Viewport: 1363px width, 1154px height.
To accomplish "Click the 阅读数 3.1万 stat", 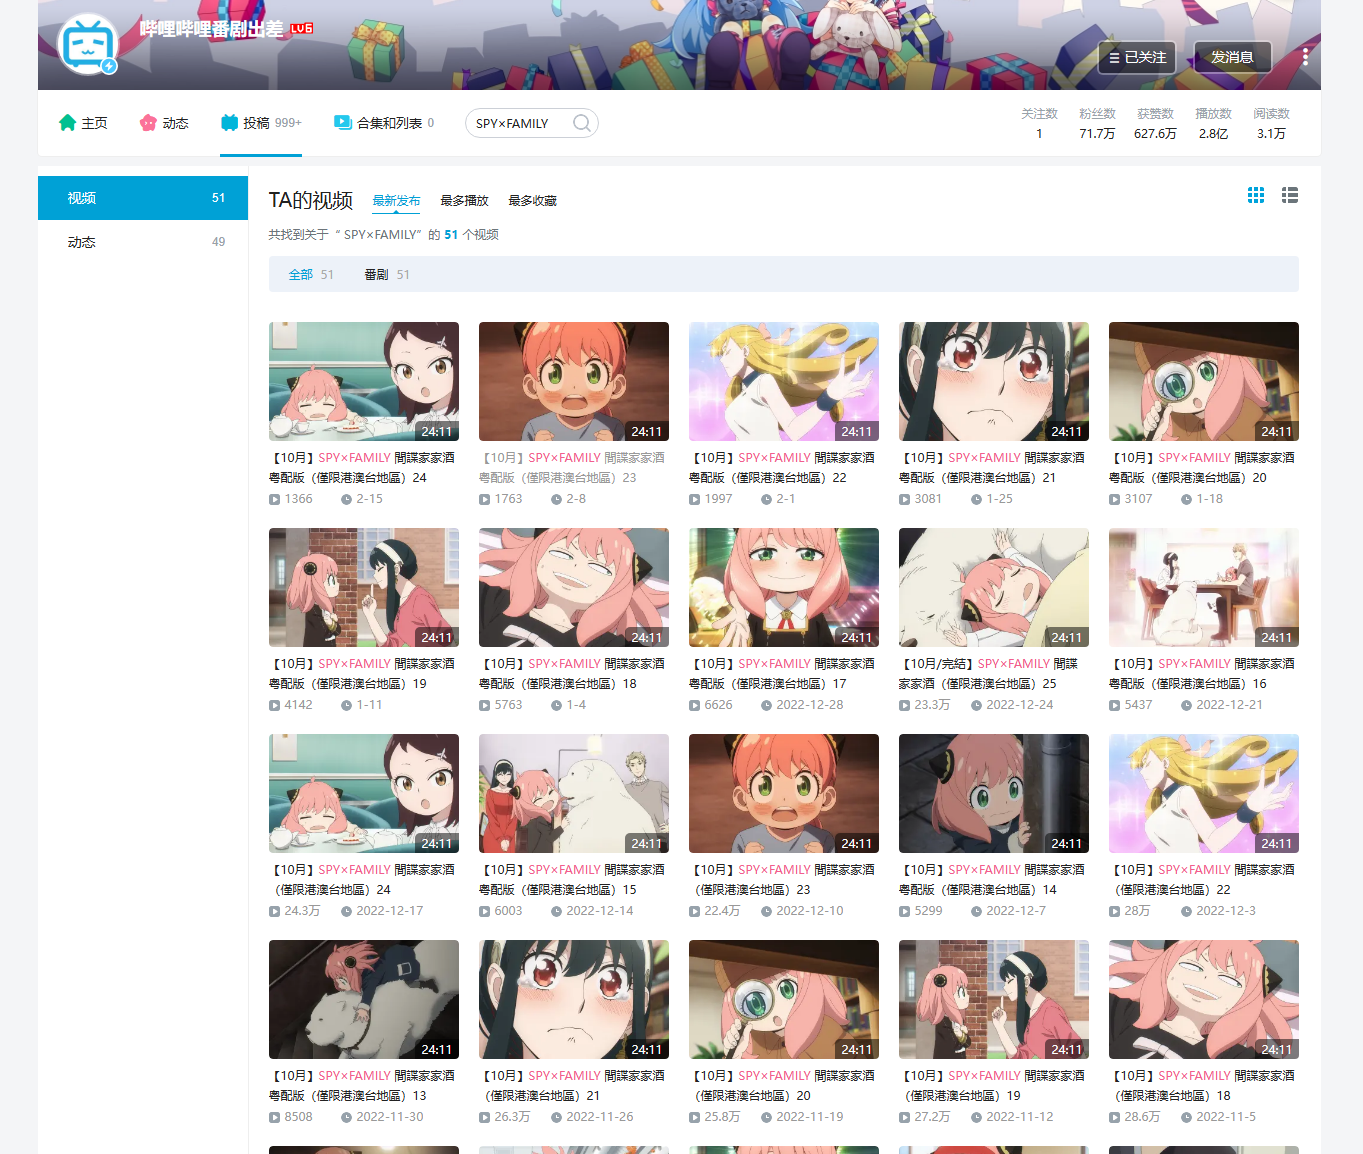I will pyautogui.click(x=1271, y=124).
